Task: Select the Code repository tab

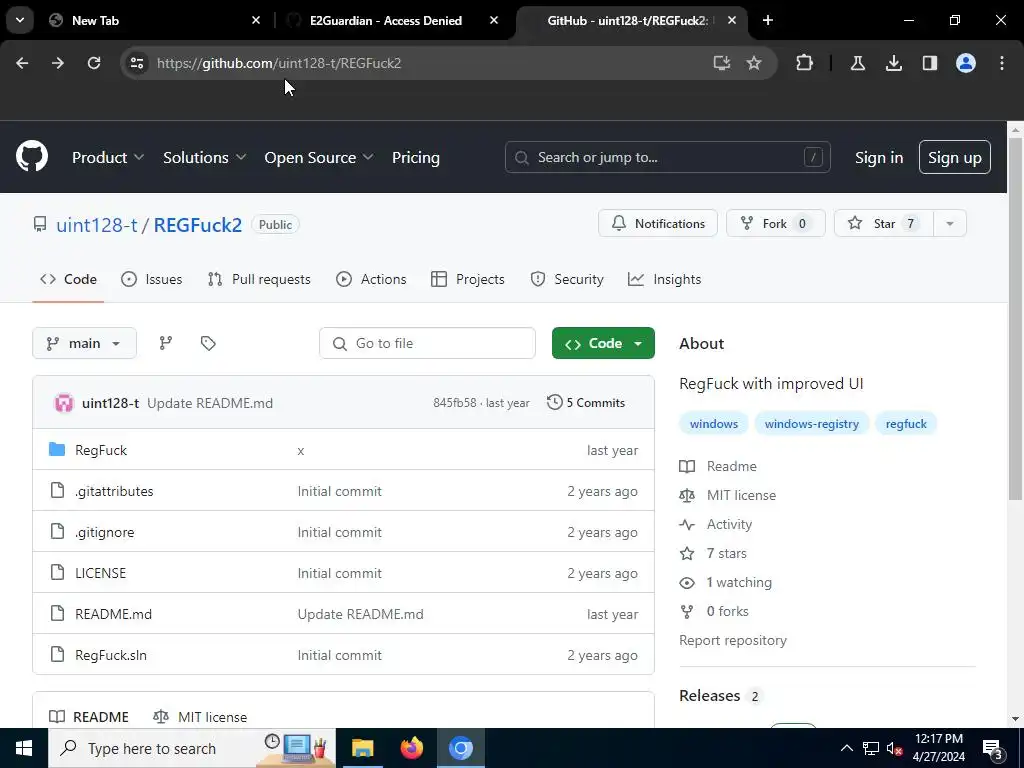Action: coord(69,280)
